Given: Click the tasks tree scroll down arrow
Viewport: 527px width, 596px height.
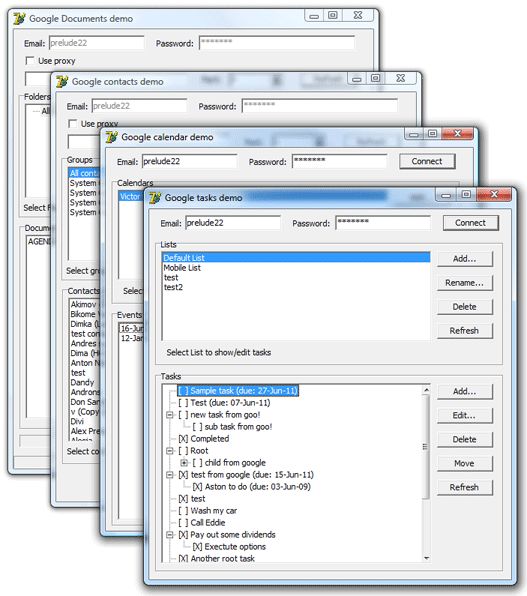Looking at the screenshot, I should [426, 558].
